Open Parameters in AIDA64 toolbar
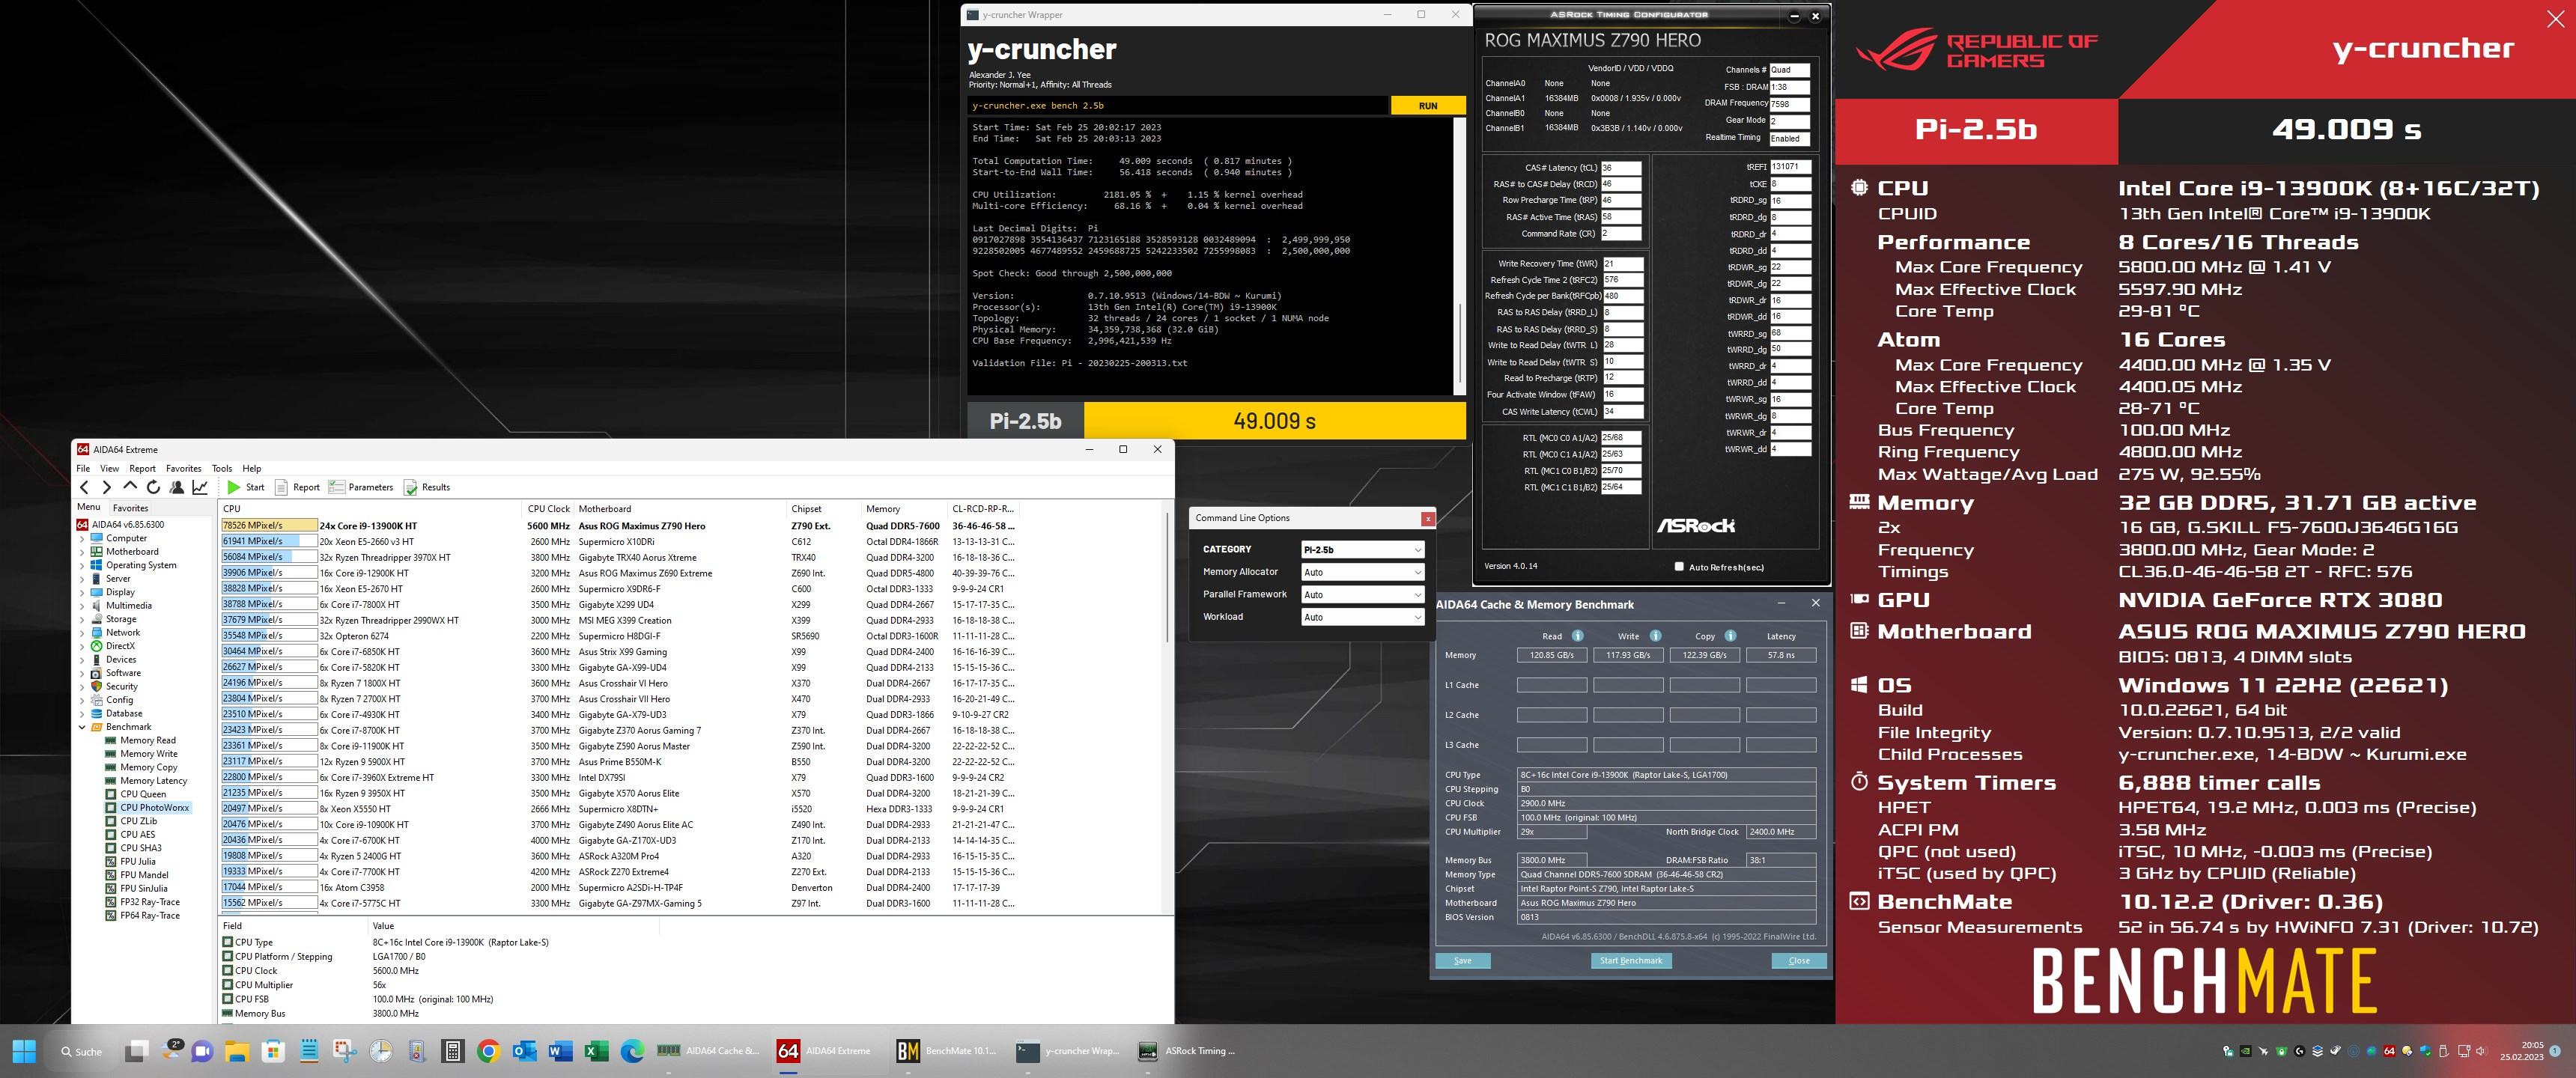Viewport: 2576px width, 1078px height. pyautogui.click(x=361, y=487)
